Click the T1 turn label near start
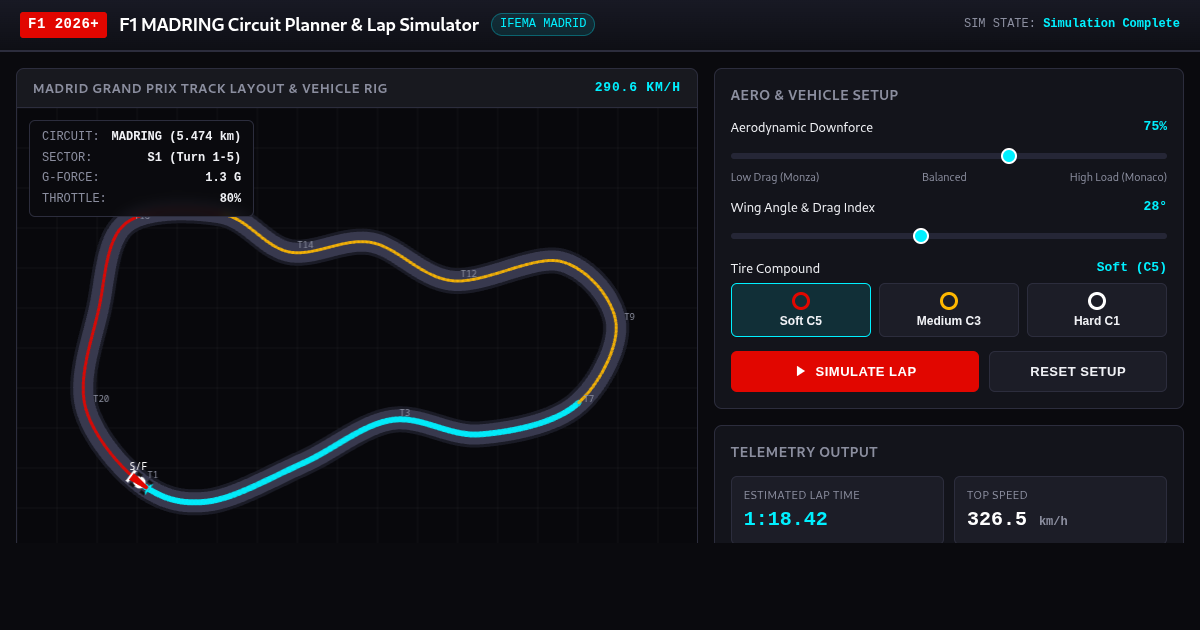This screenshot has height=630, width=1200. [x=153, y=476]
